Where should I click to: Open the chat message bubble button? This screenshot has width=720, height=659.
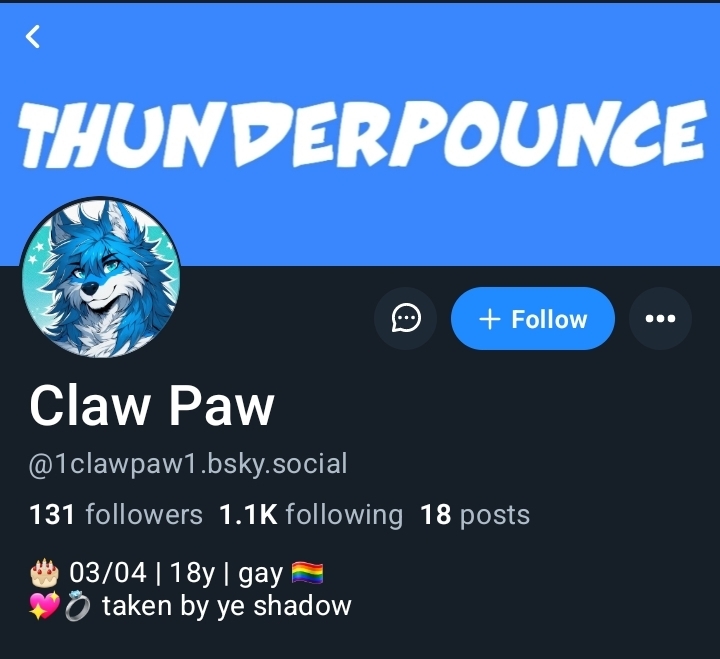pos(406,318)
